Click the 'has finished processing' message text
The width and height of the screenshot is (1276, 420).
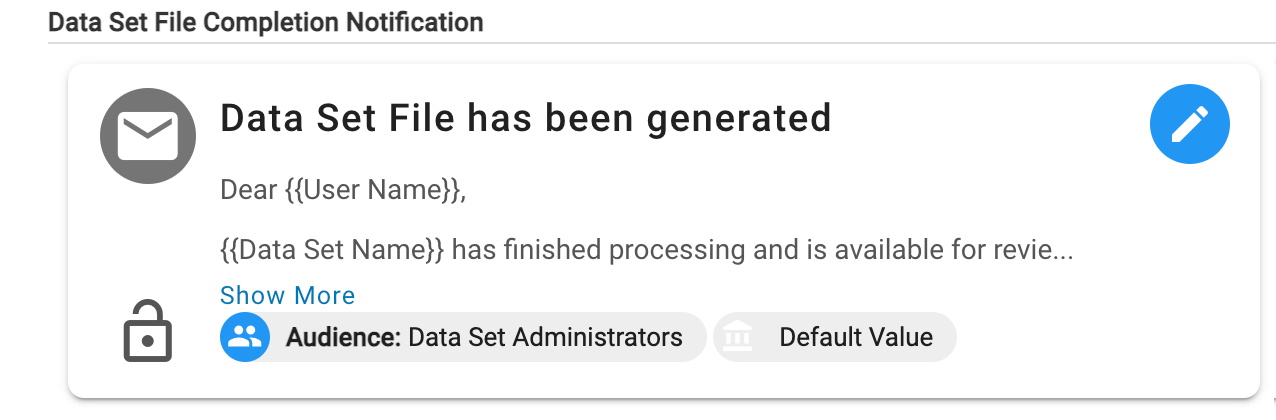point(598,249)
